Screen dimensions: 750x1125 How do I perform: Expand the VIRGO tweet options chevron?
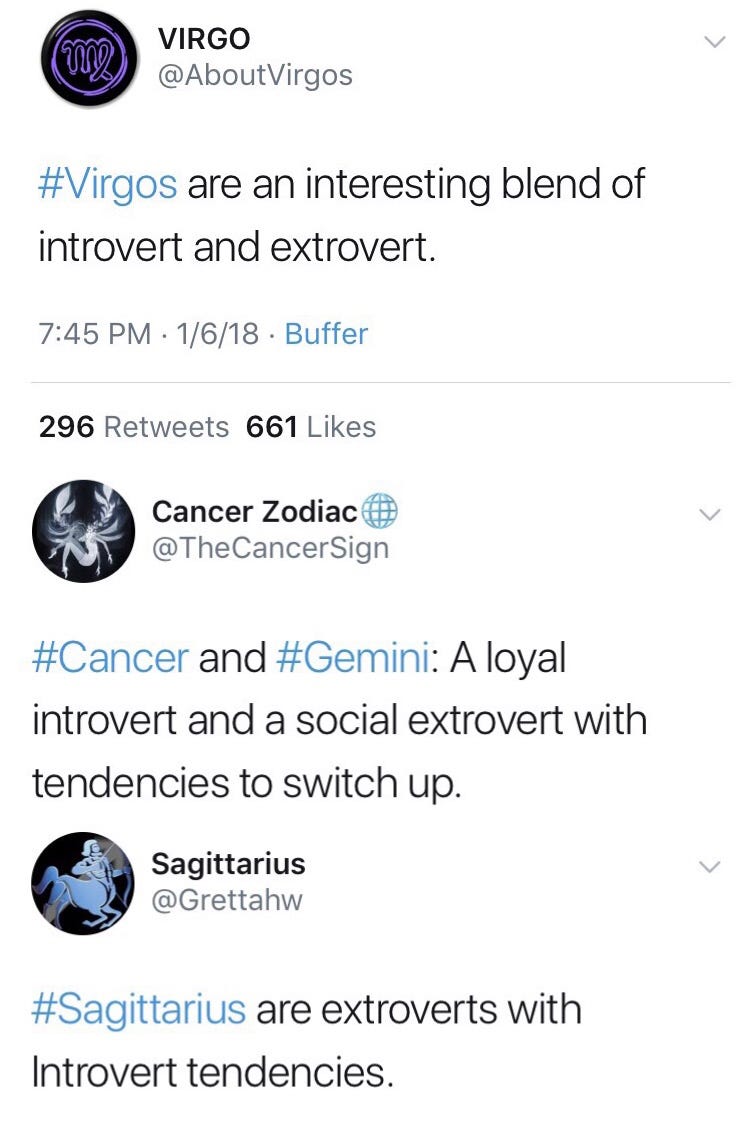point(712,43)
